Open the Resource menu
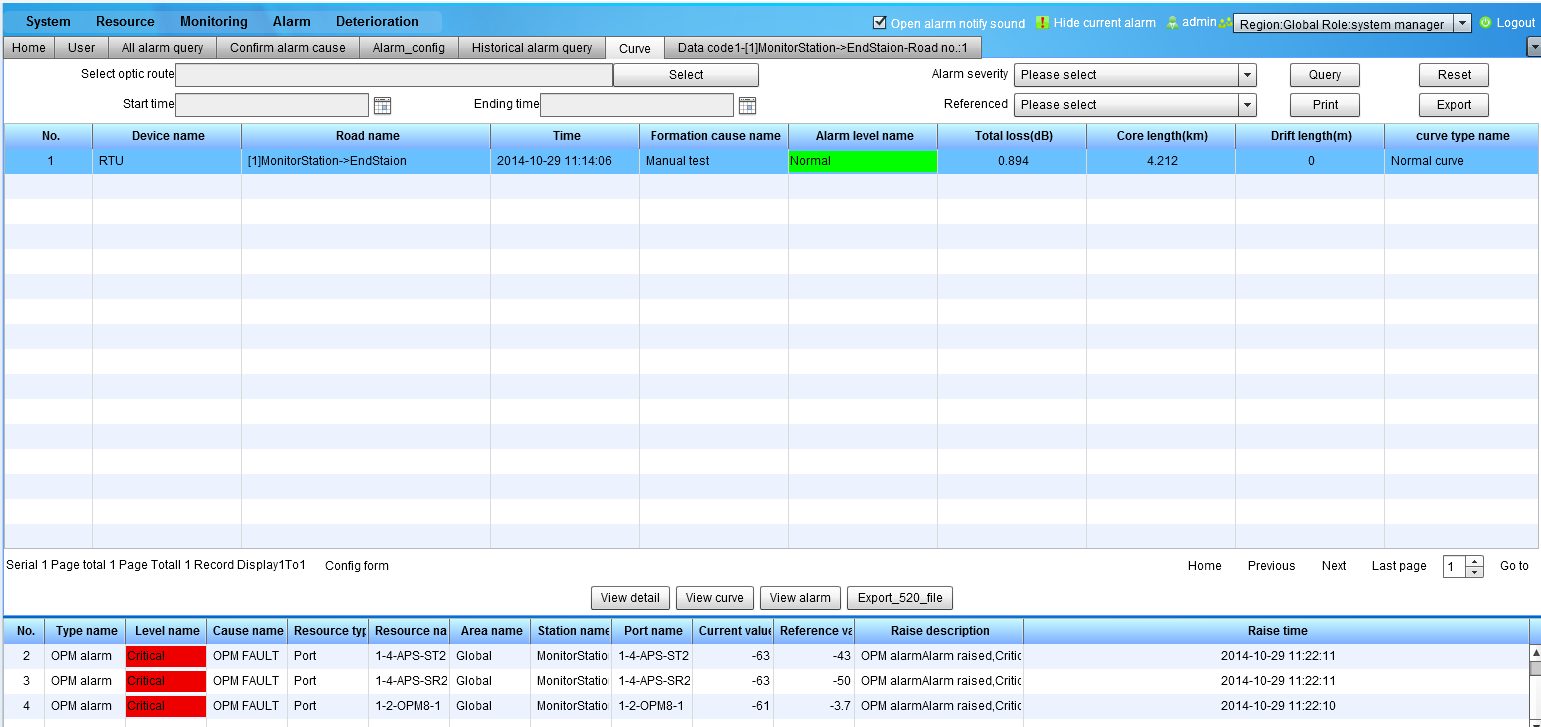This screenshot has height=727, width=1541. click(x=125, y=21)
